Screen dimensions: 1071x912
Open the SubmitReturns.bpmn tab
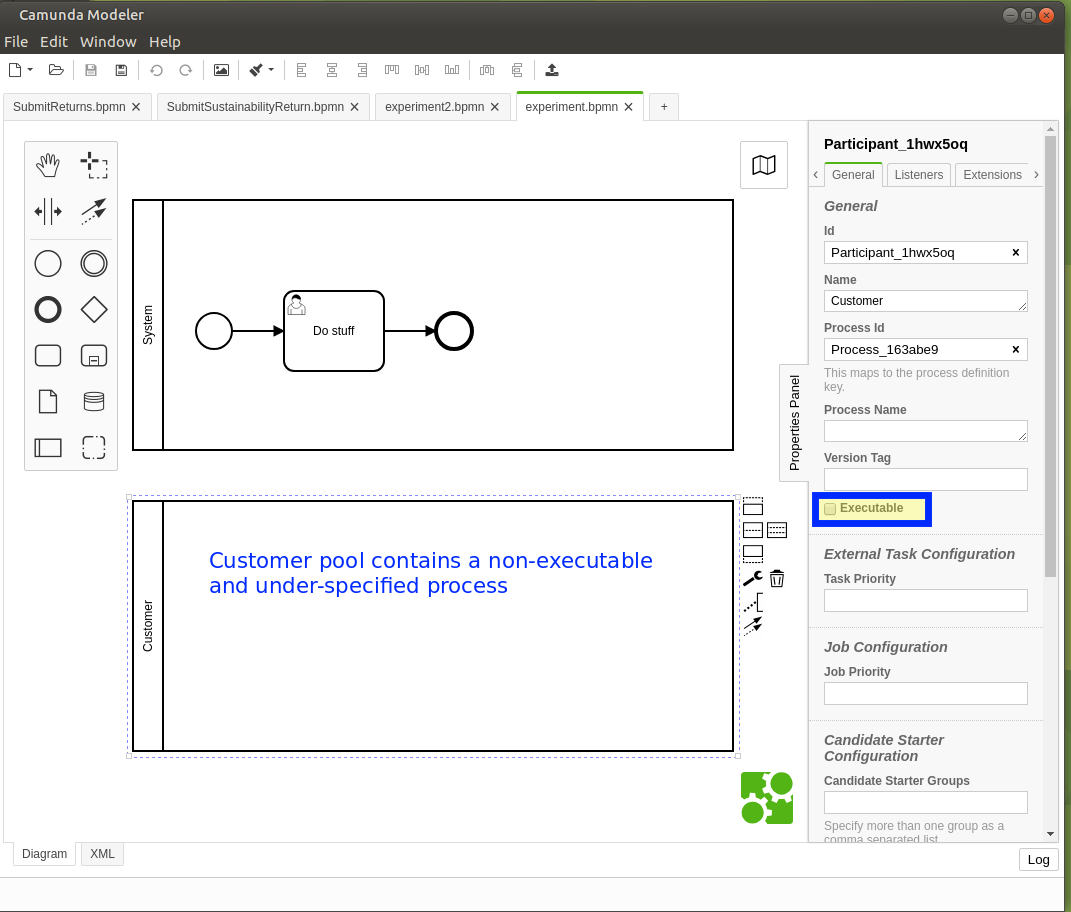(70, 106)
